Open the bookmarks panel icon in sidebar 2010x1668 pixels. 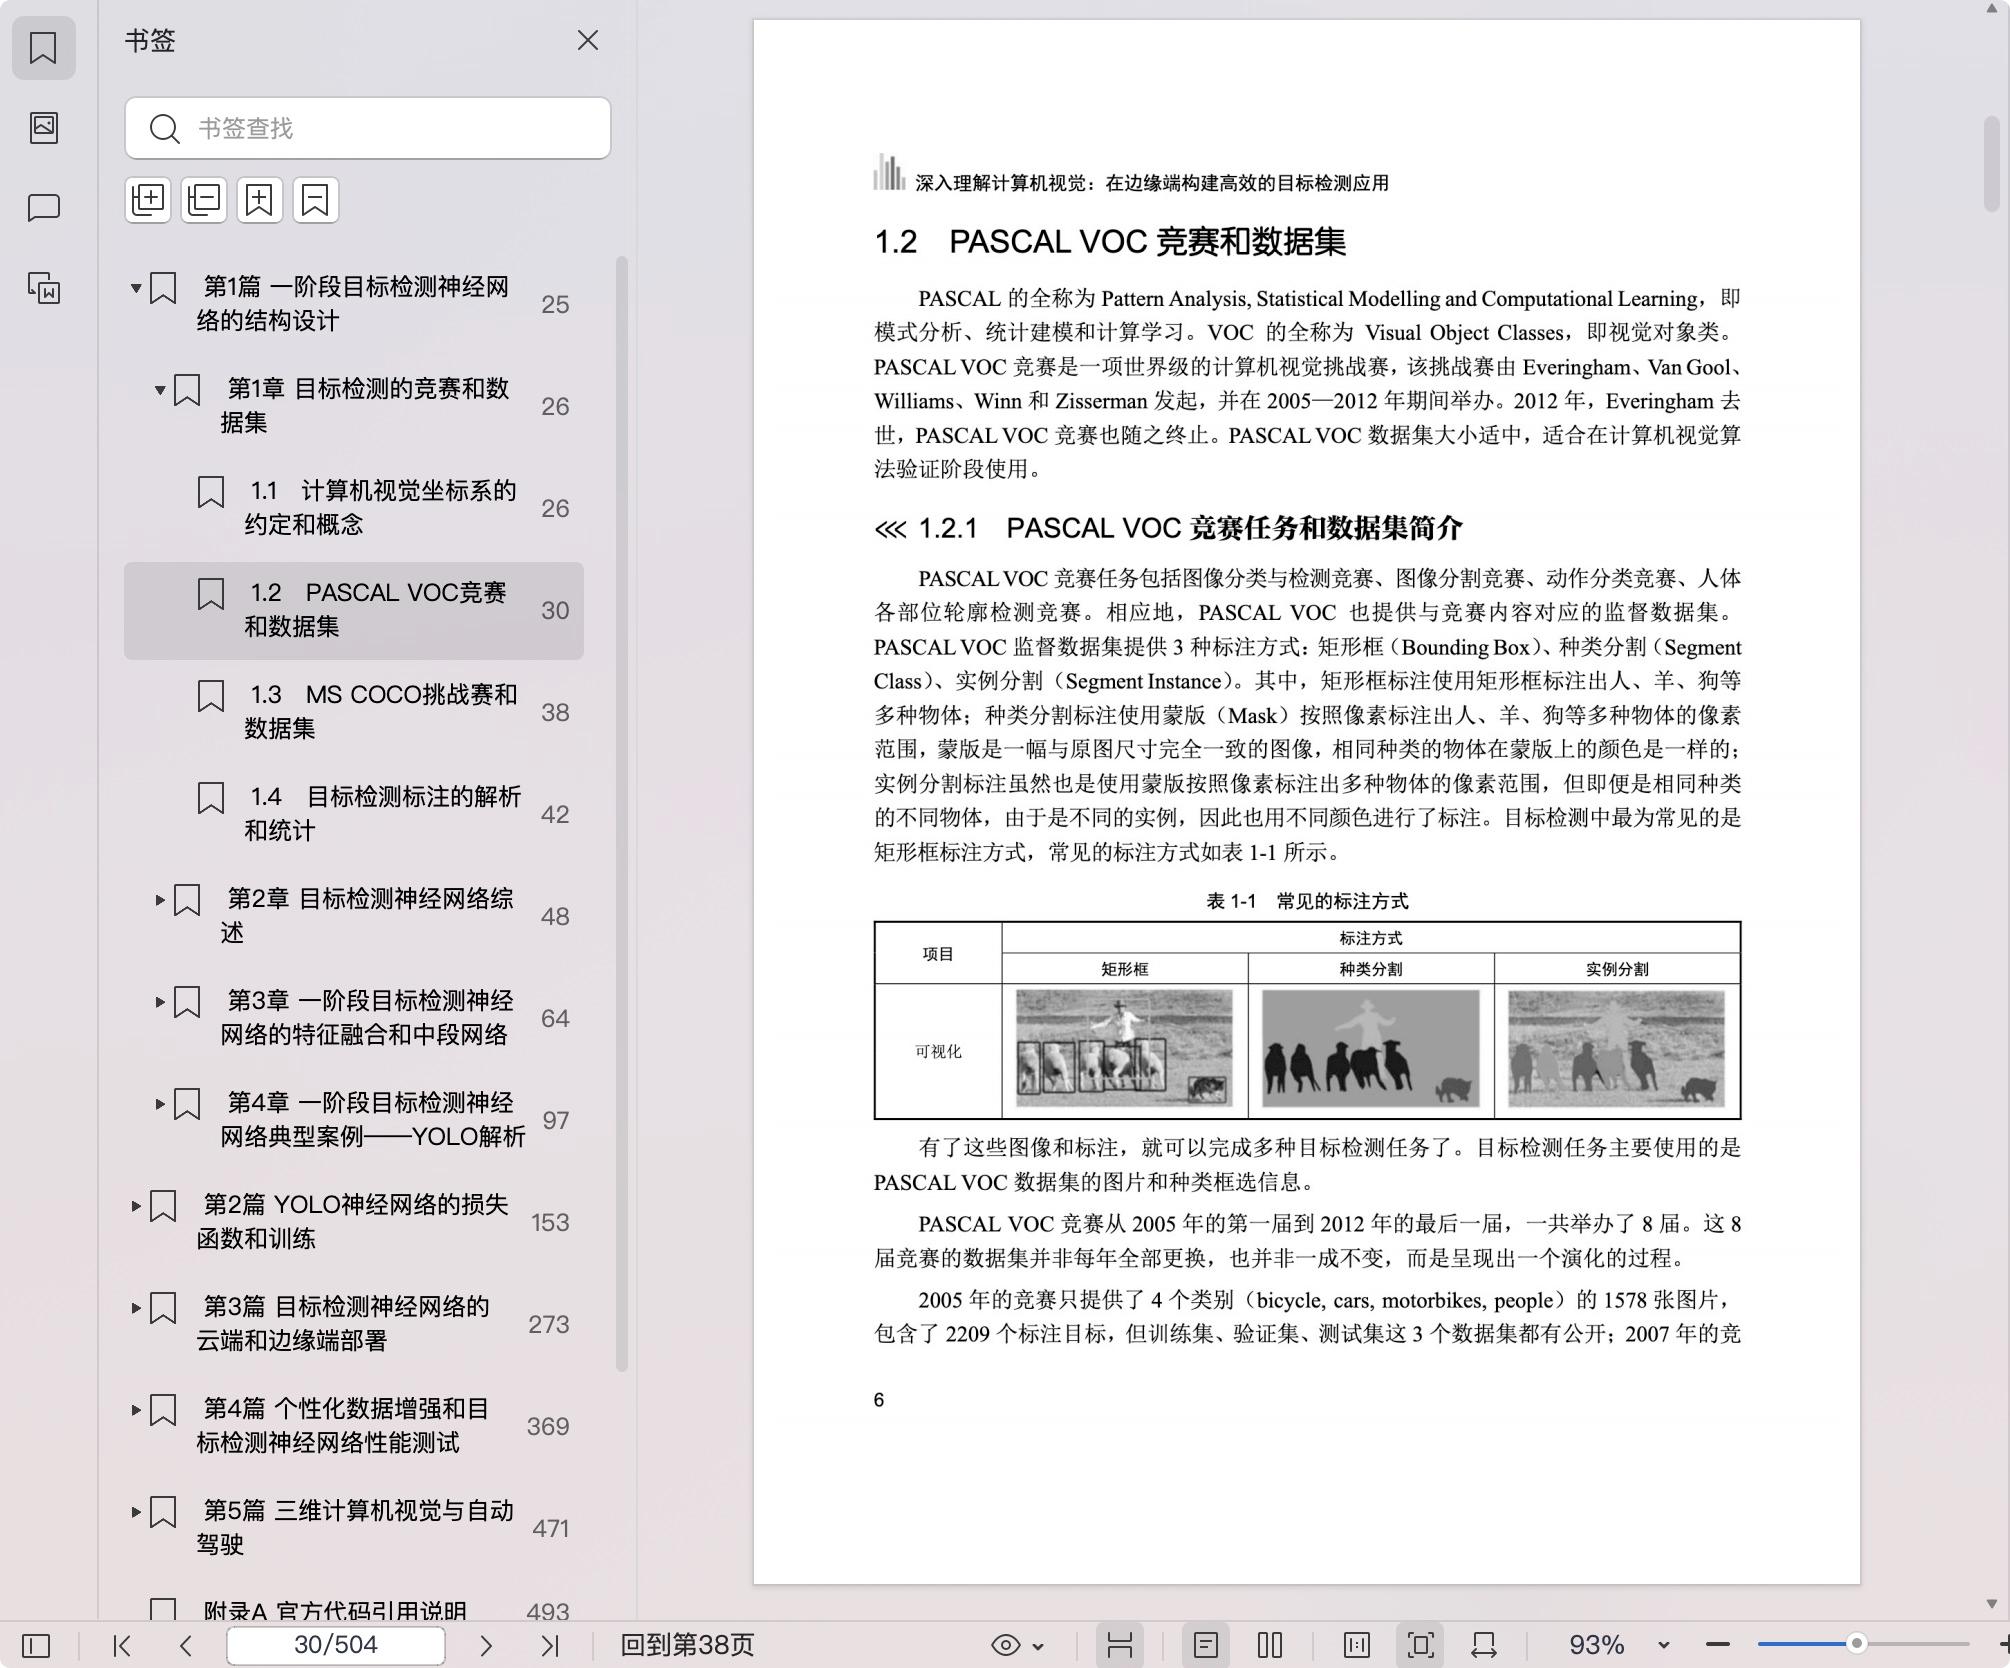click(x=43, y=47)
